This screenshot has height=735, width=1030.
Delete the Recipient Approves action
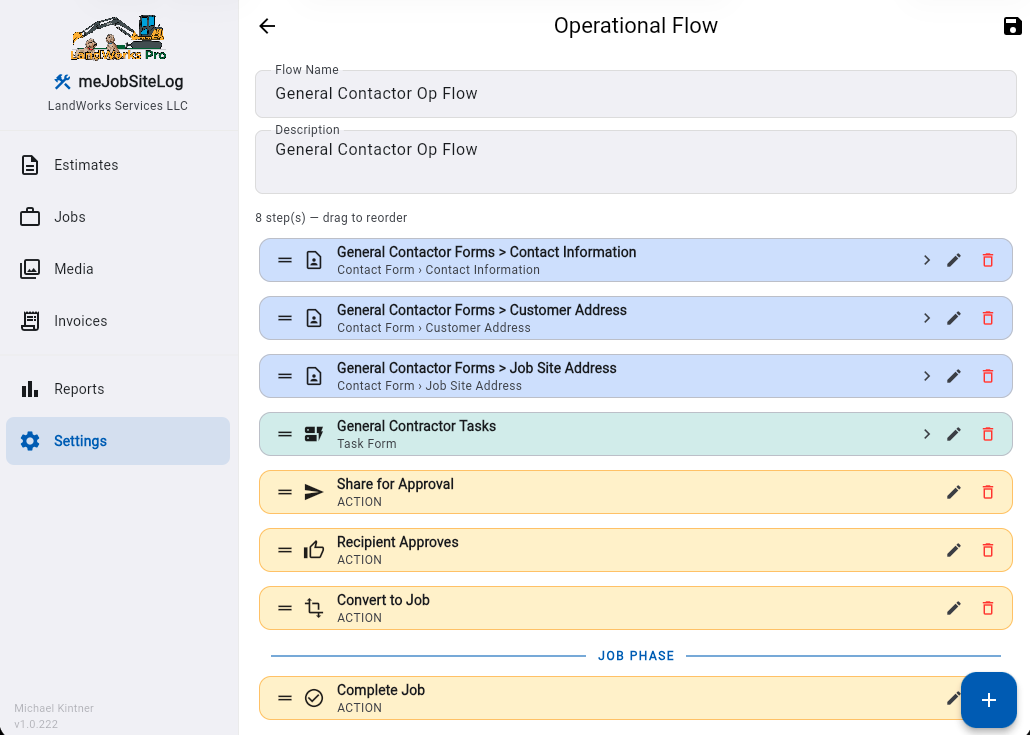click(x=988, y=550)
